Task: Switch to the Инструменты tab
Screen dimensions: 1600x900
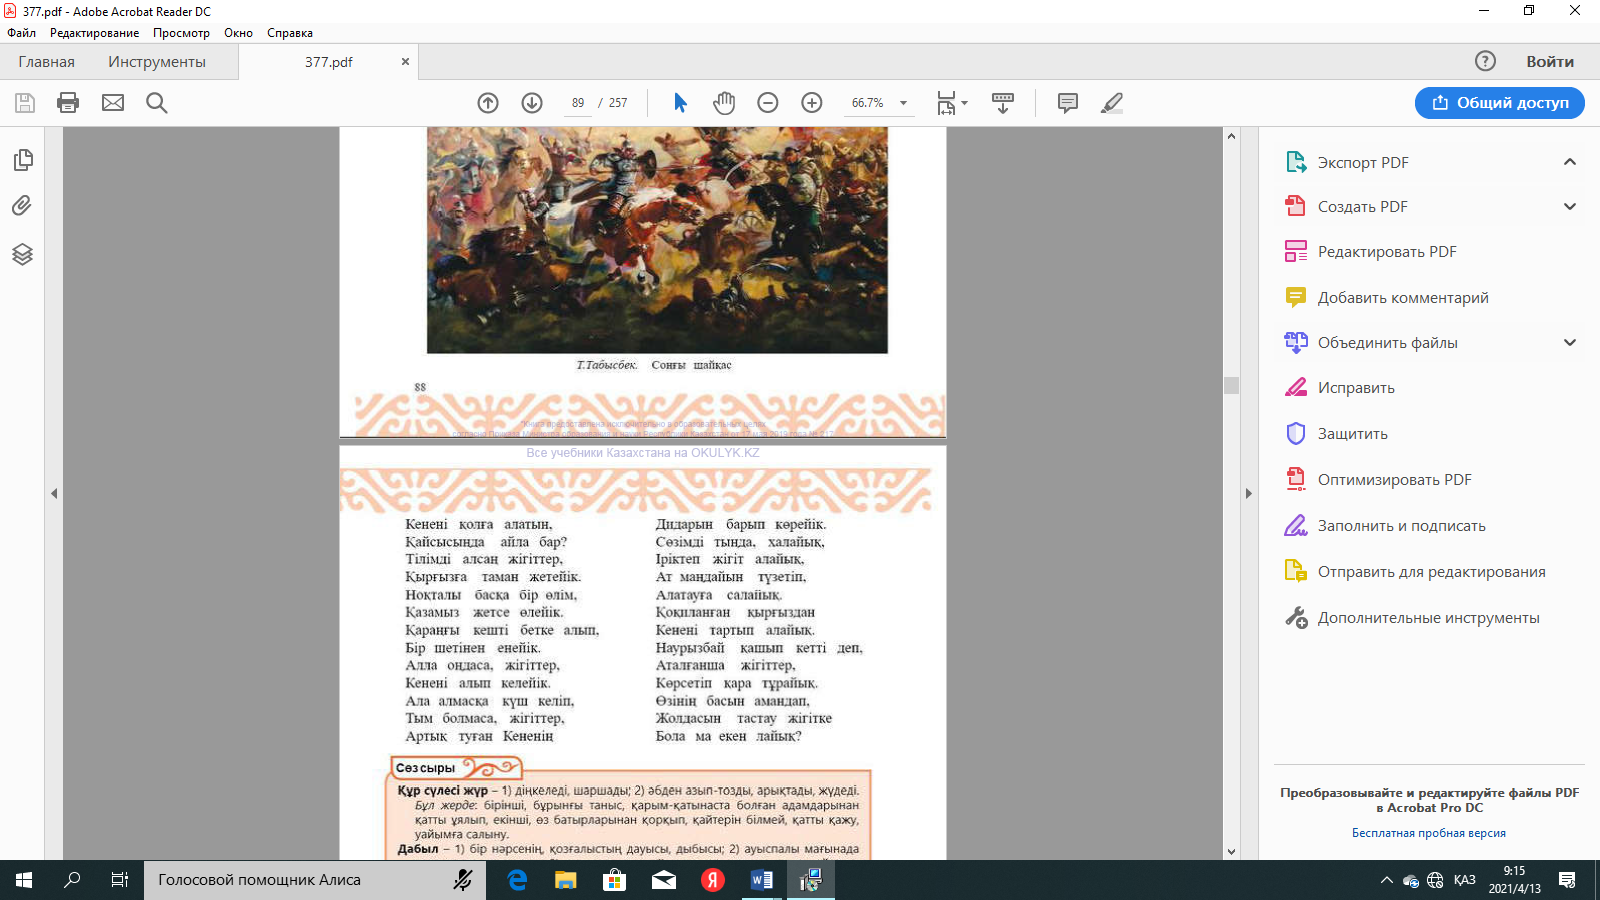Action: (157, 62)
